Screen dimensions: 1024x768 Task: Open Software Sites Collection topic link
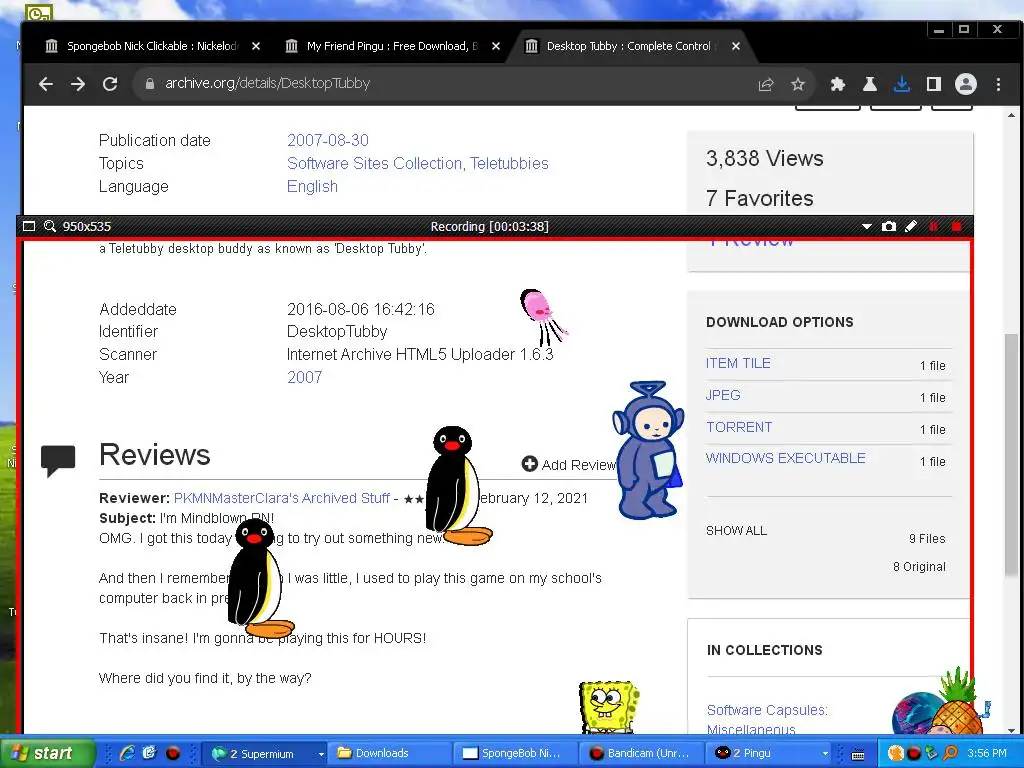point(375,163)
